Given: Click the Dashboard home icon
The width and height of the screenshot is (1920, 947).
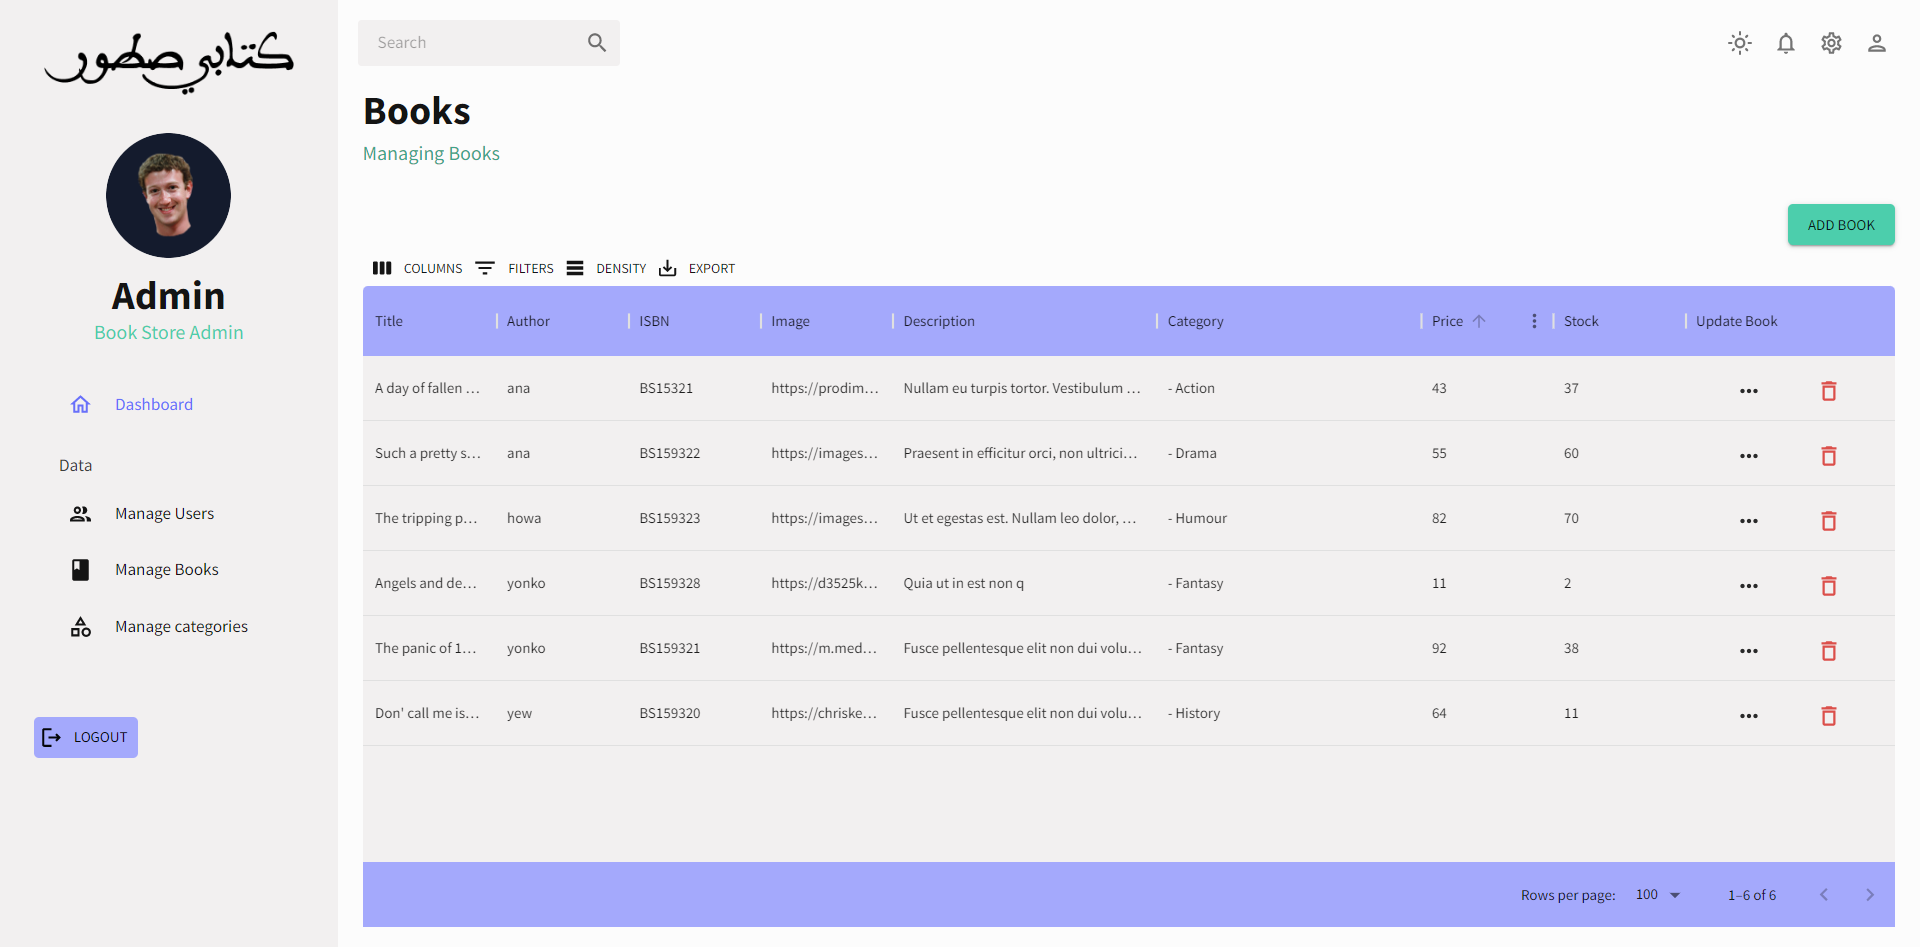Looking at the screenshot, I should (x=81, y=404).
